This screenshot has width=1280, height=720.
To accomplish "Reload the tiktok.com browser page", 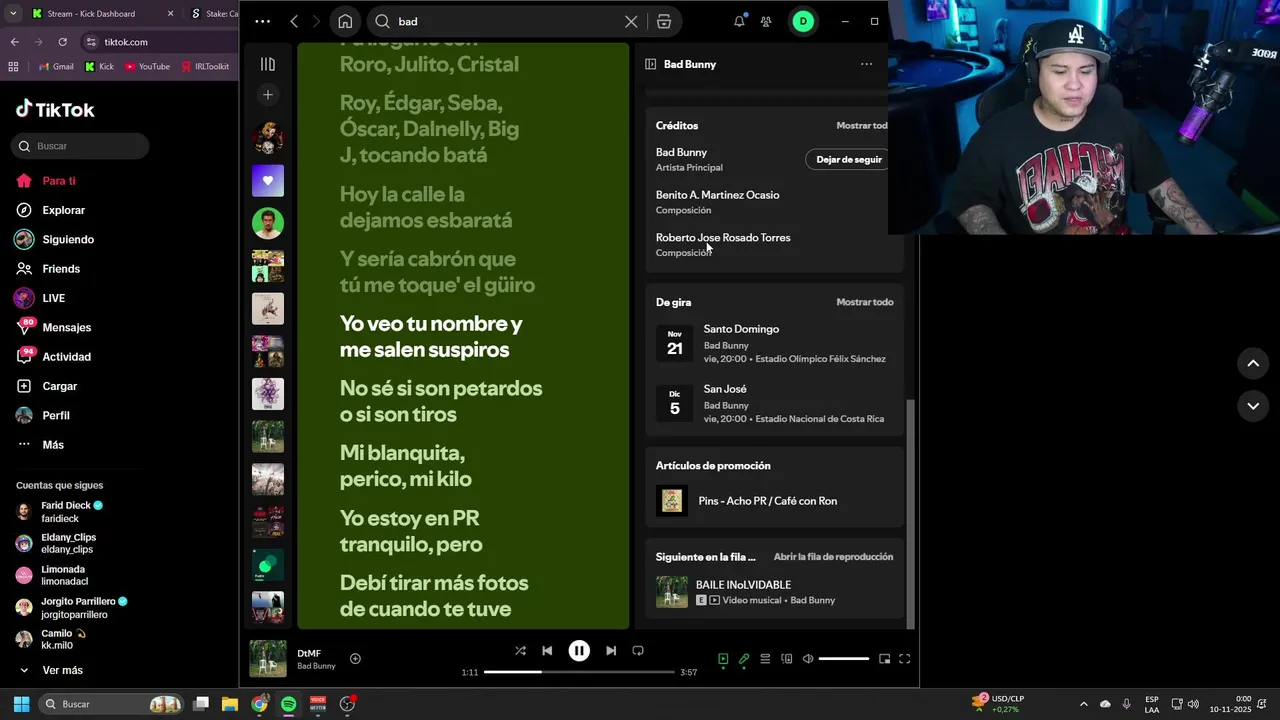I will [x=62, y=42].
